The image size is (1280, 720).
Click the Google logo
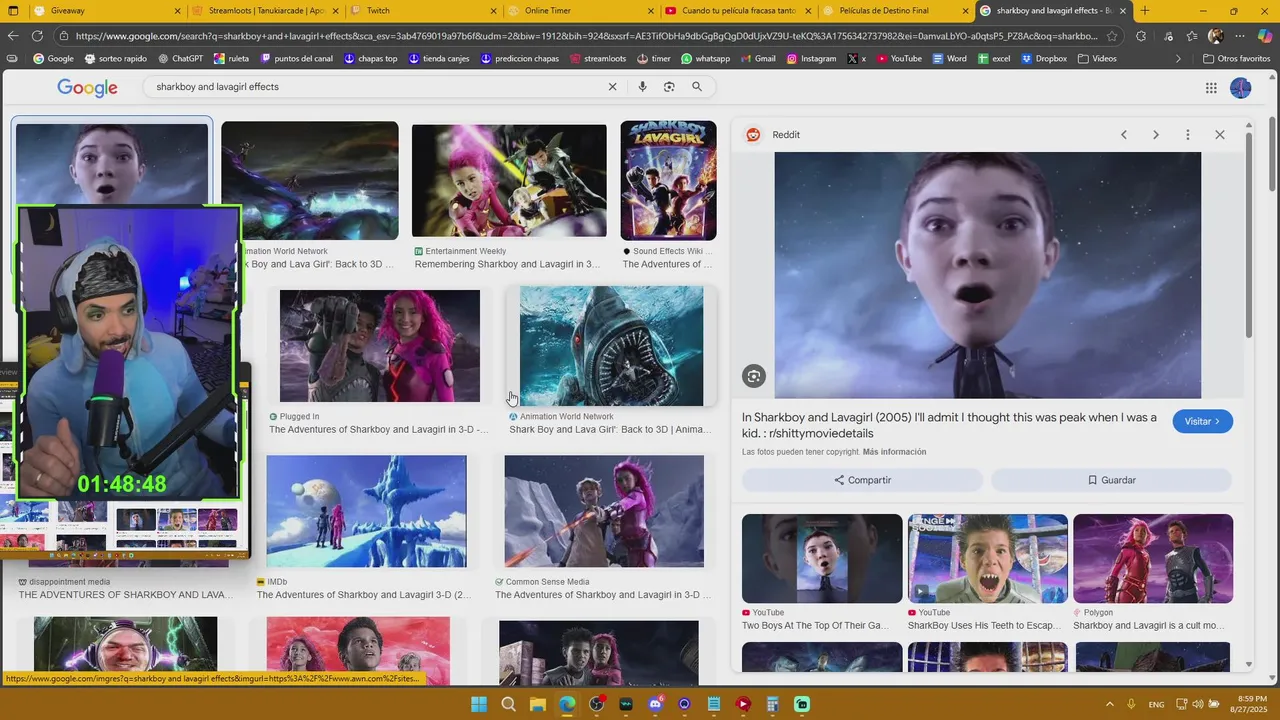[x=87, y=88]
